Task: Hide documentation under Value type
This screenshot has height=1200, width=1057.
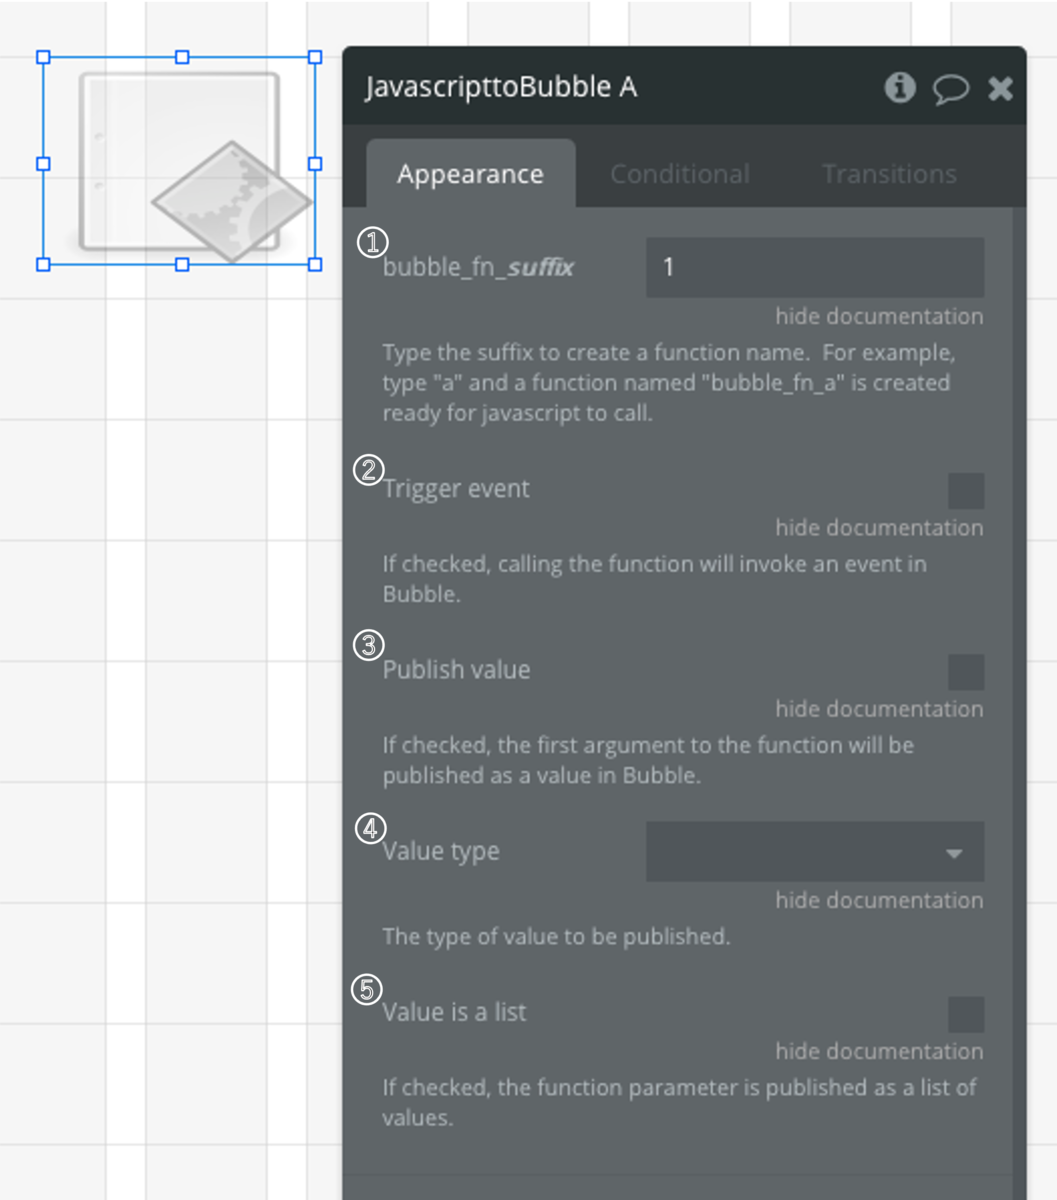Action: (x=879, y=899)
